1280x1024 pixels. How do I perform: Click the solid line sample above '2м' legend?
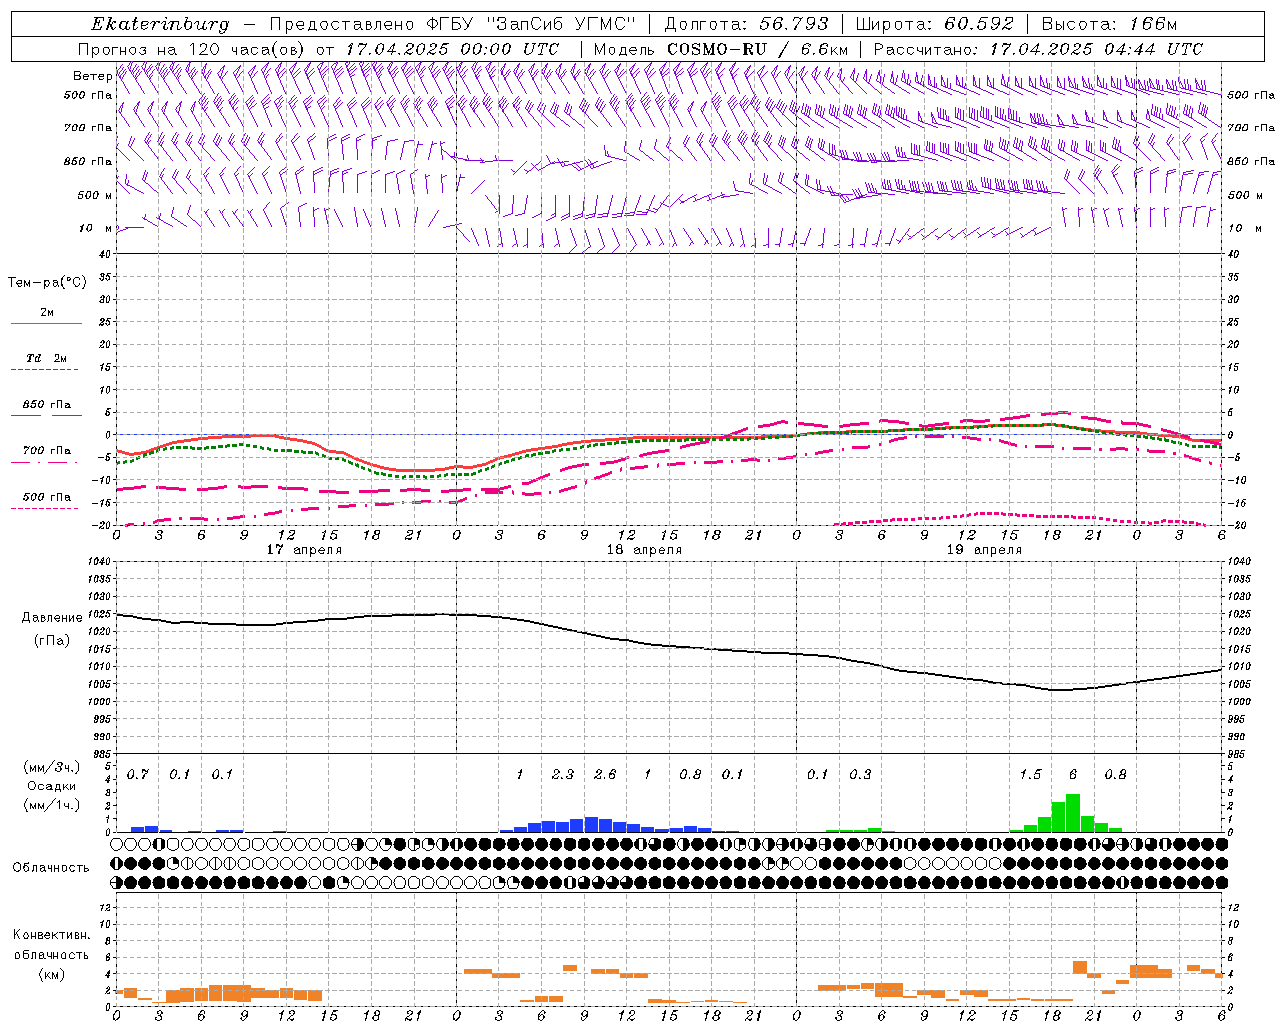tap(46, 324)
